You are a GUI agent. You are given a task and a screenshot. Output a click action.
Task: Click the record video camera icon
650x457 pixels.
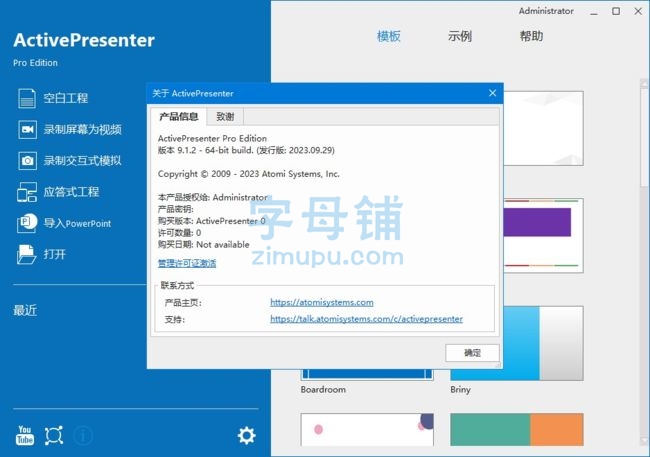pos(27,129)
